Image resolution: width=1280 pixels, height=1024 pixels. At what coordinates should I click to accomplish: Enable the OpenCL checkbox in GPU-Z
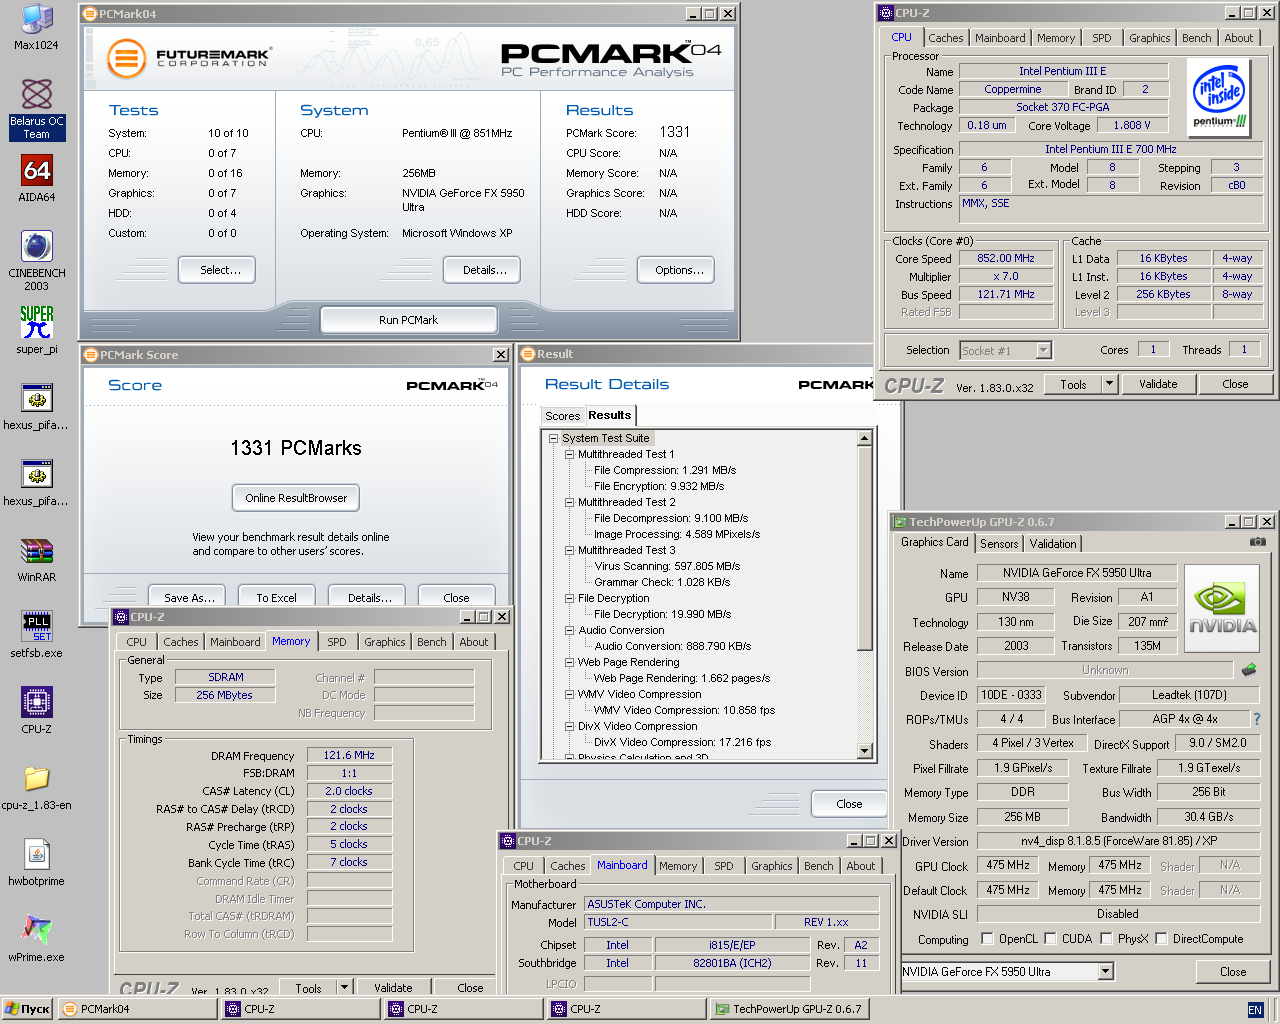(x=987, y=939)
